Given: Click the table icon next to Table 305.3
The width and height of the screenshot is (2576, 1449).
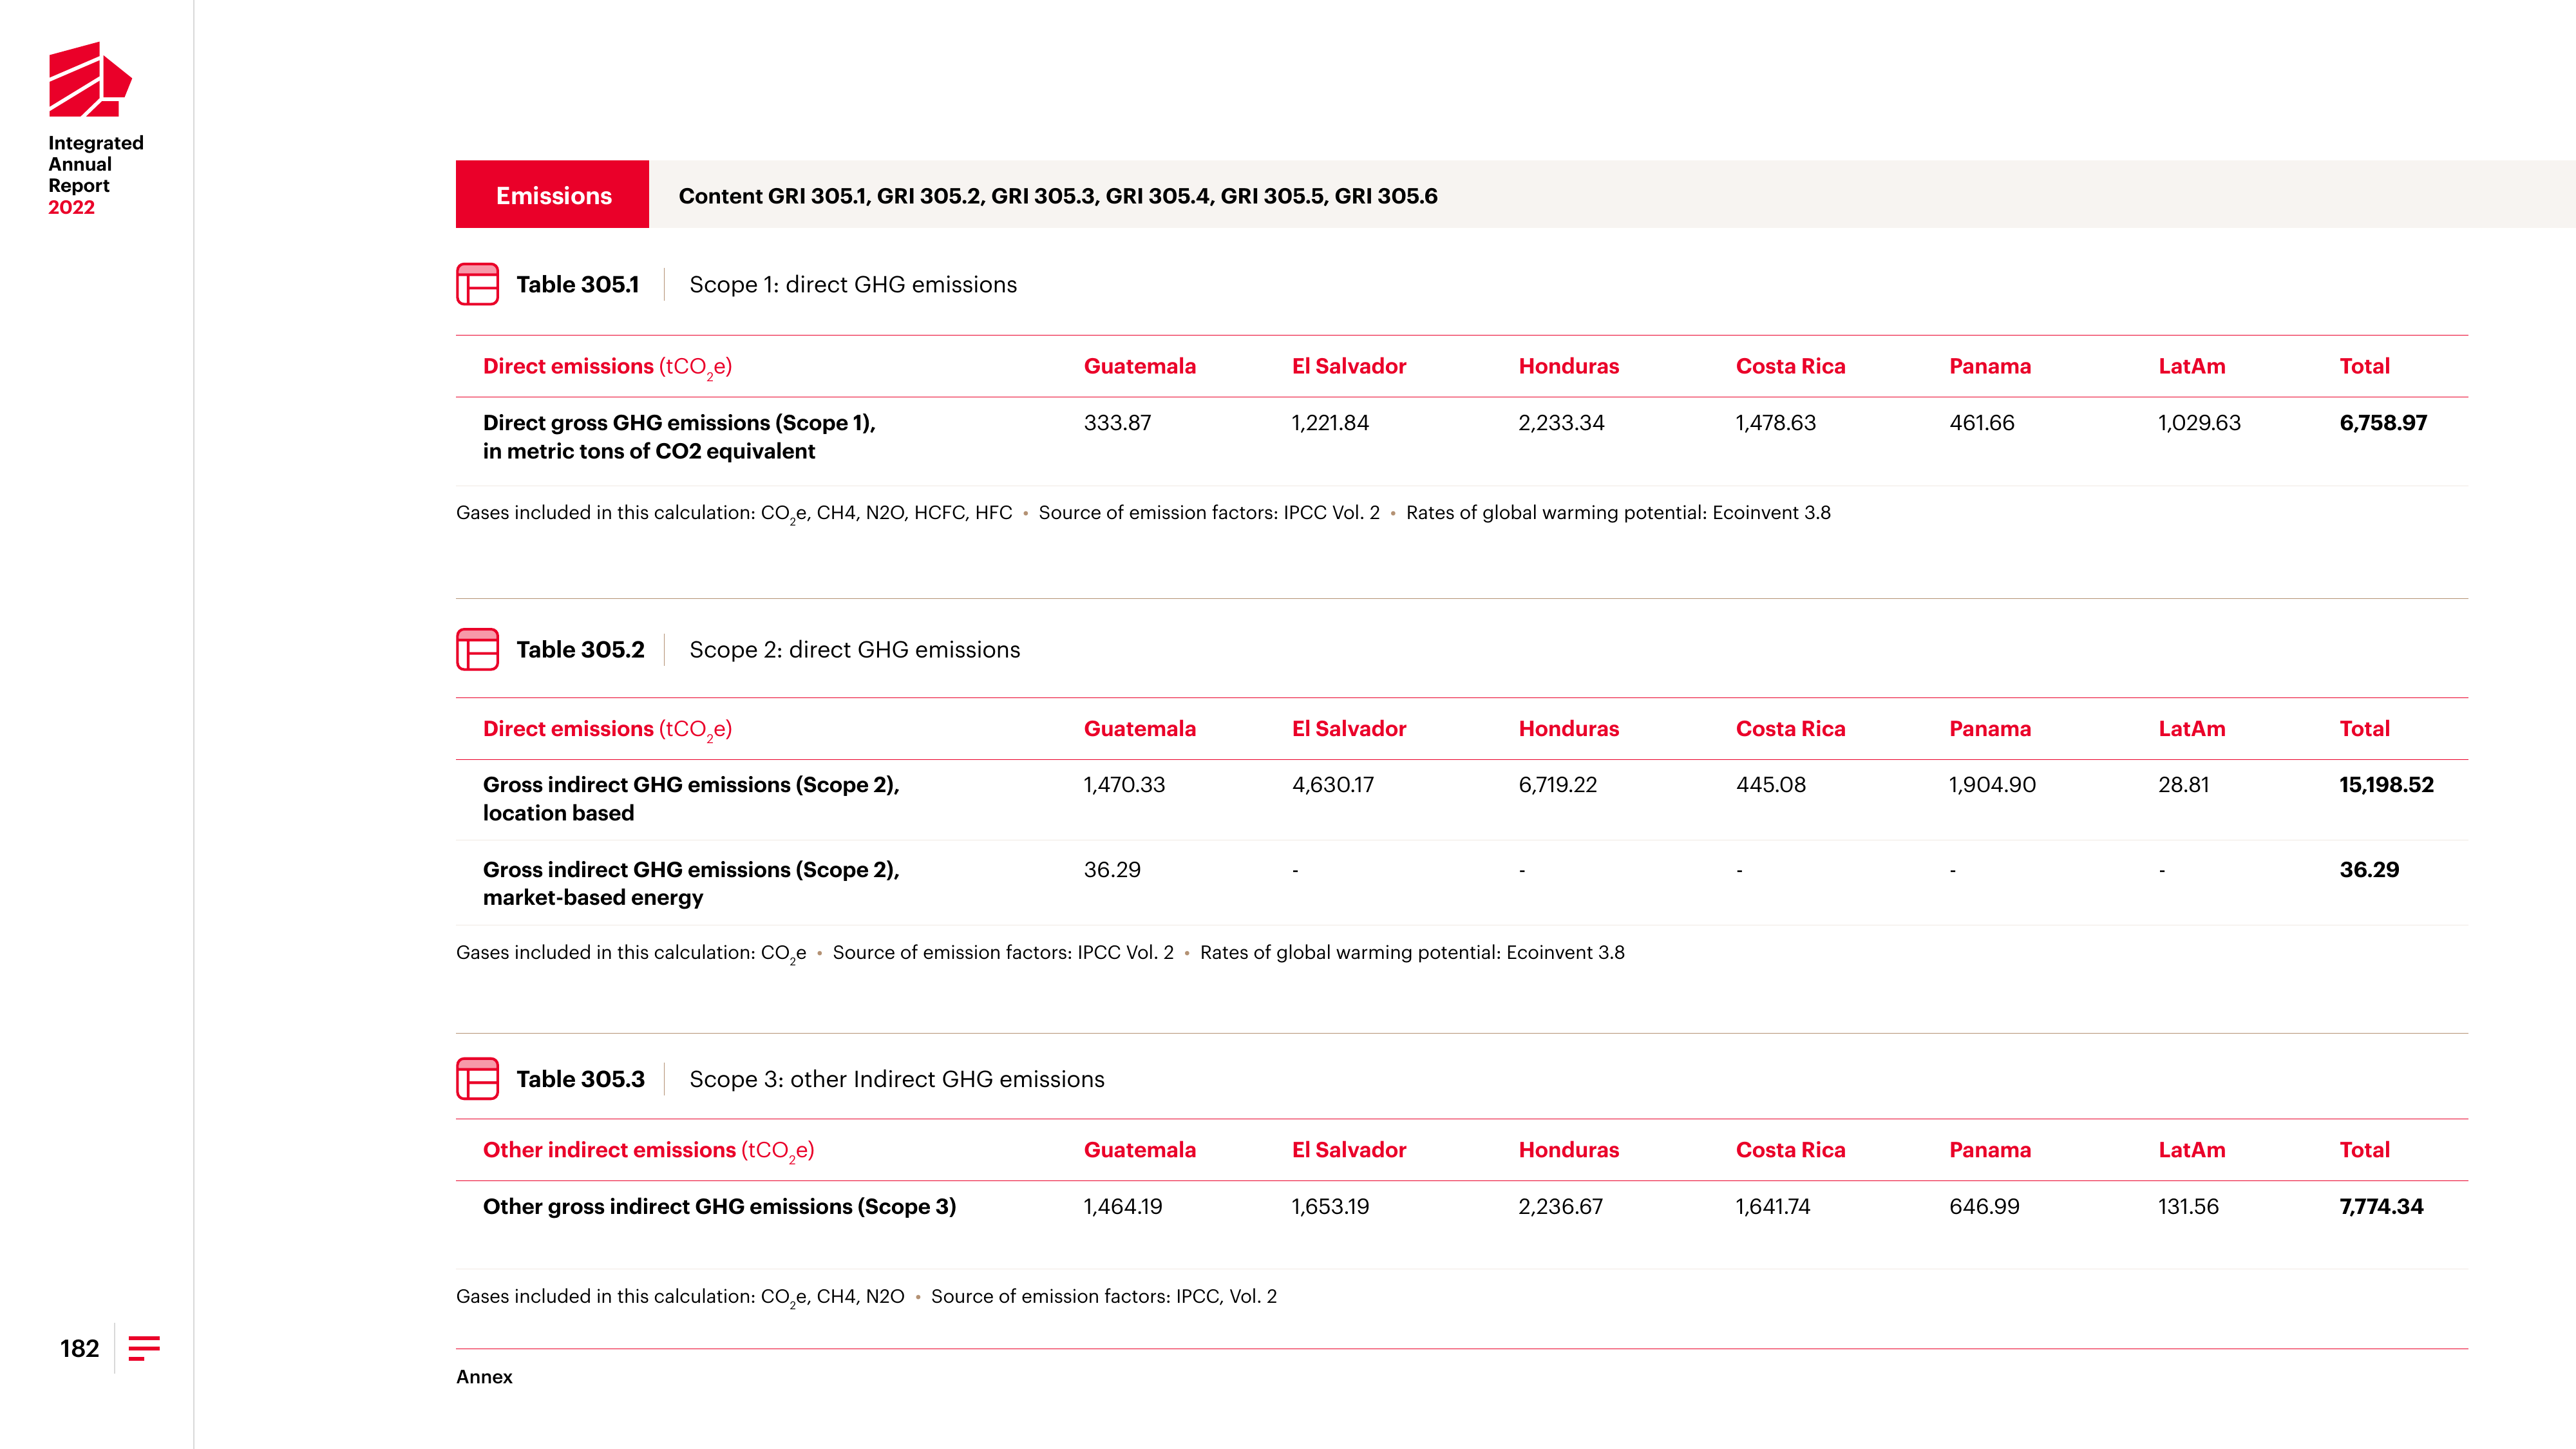Looking at the screenshot, I should coord(477,1079).
